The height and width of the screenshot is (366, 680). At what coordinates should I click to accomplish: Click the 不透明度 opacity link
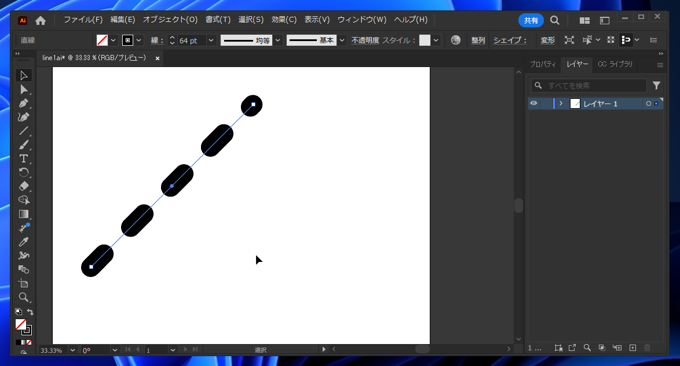point(365,40)
